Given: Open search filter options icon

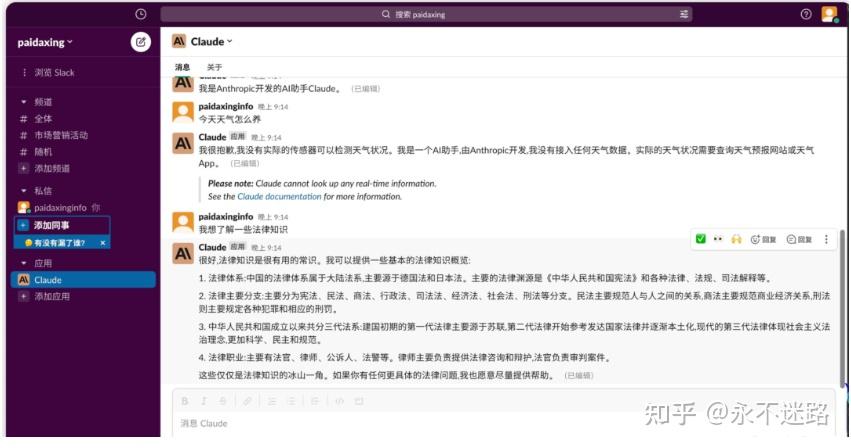Looking at the screenshot, I should (x=684, y=14).
